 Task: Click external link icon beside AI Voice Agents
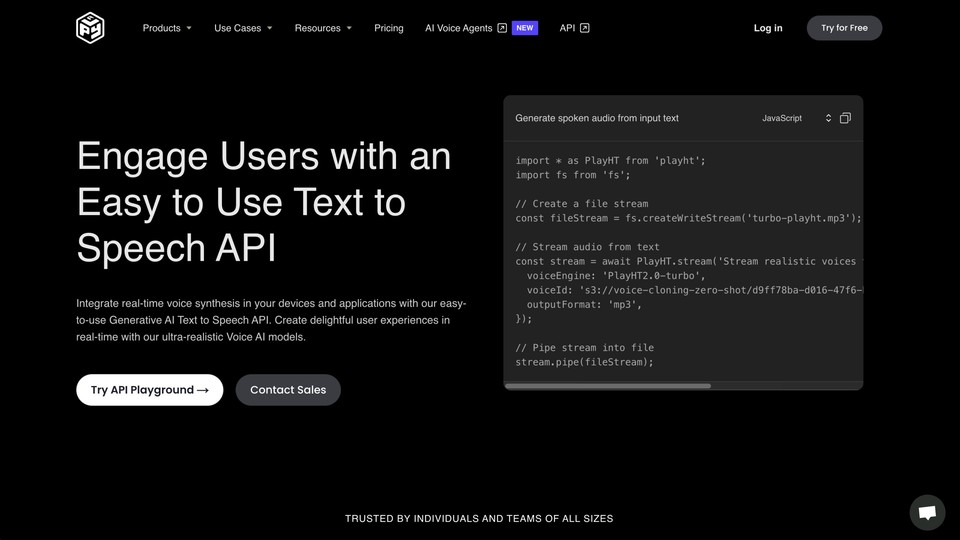(x=502, y=28)
